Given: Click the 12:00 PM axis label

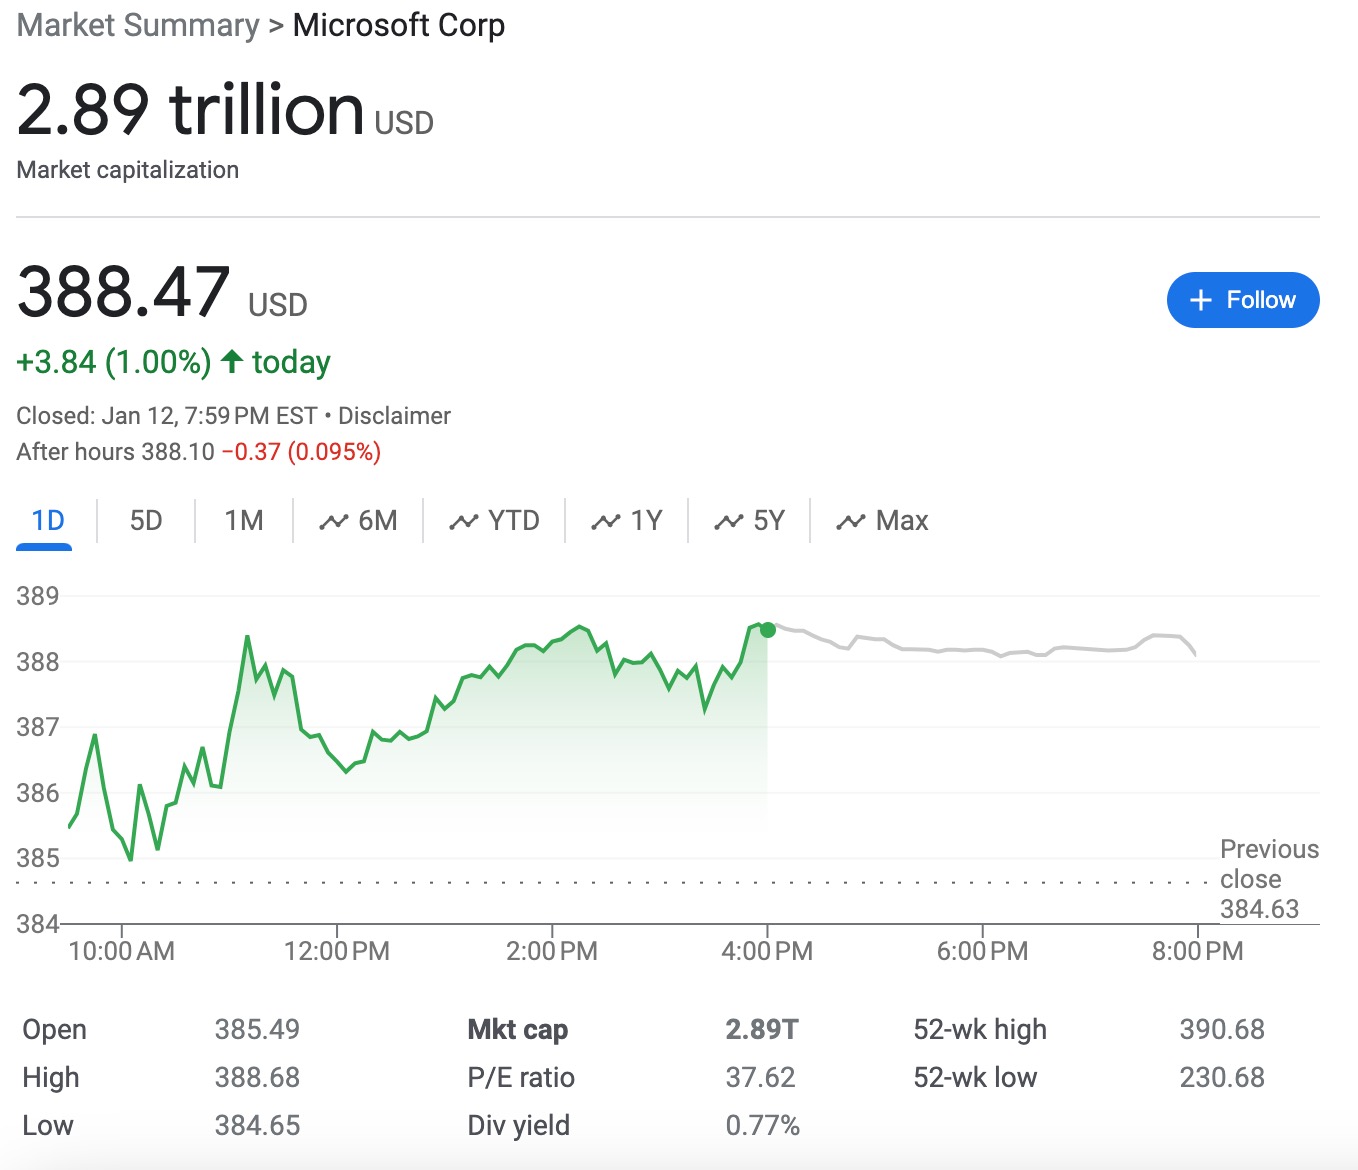Looking at the screenshot, I should [337, 950].
